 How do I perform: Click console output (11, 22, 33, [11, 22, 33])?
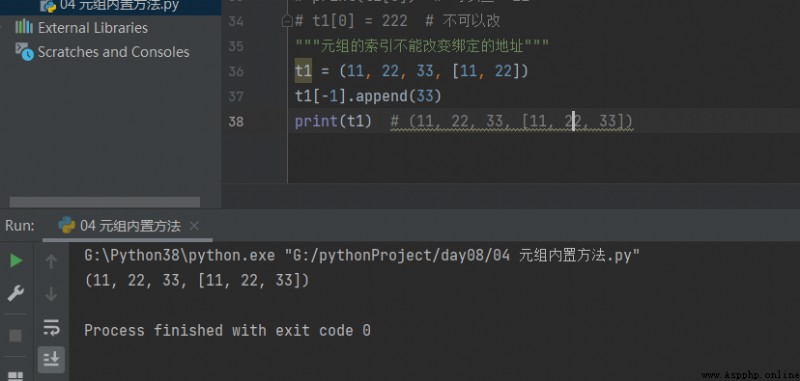click(197, 281)
